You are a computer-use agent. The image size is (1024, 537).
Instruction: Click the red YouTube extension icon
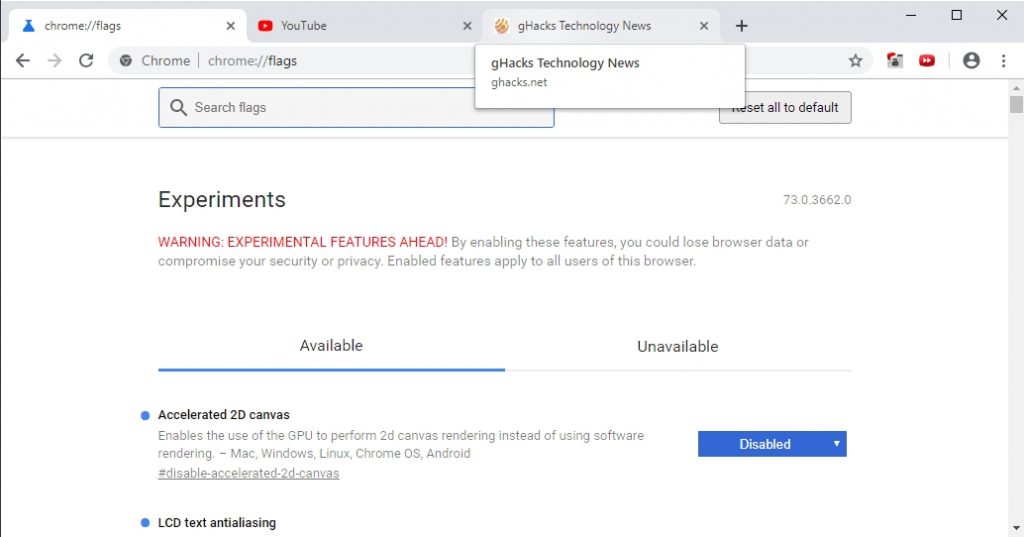(927, 61)
